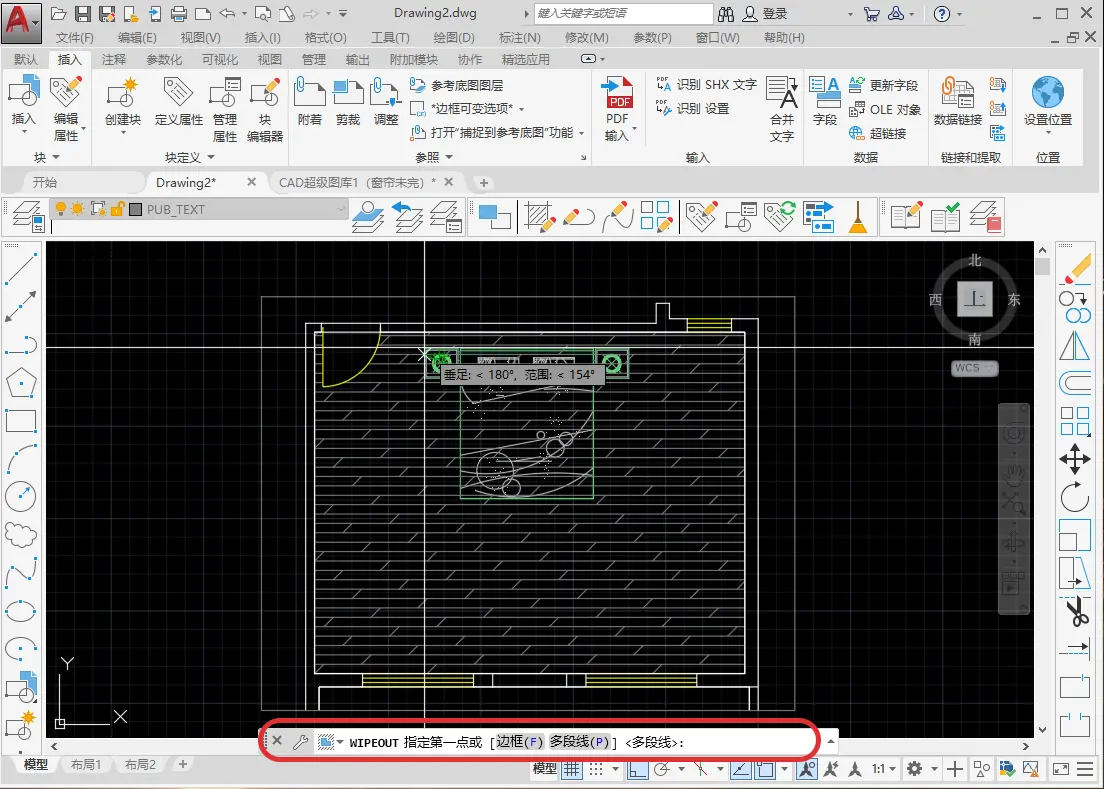
Task: Toggle grid display in status bar
Action: click(x=571, y=769)
